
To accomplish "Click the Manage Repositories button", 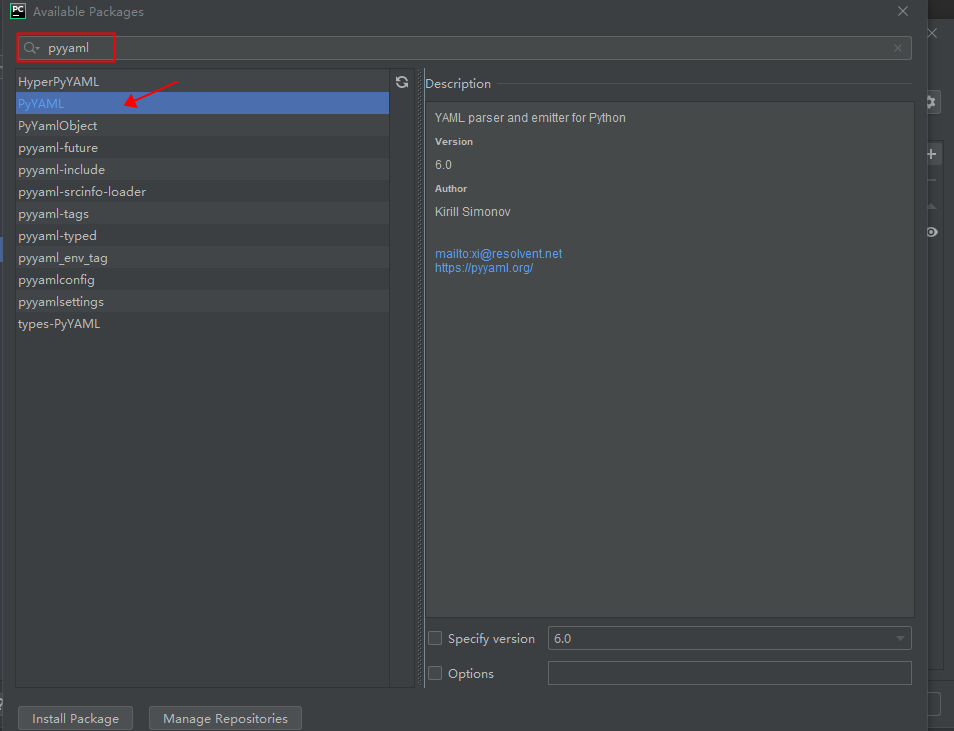I will [225, 718].
